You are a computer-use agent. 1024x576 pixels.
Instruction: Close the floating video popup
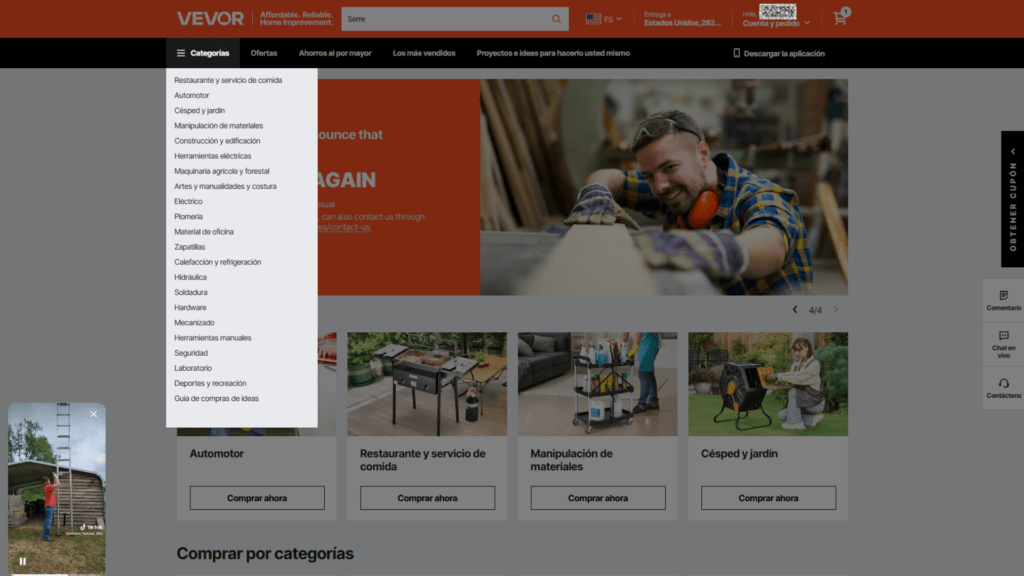point(93,414)
